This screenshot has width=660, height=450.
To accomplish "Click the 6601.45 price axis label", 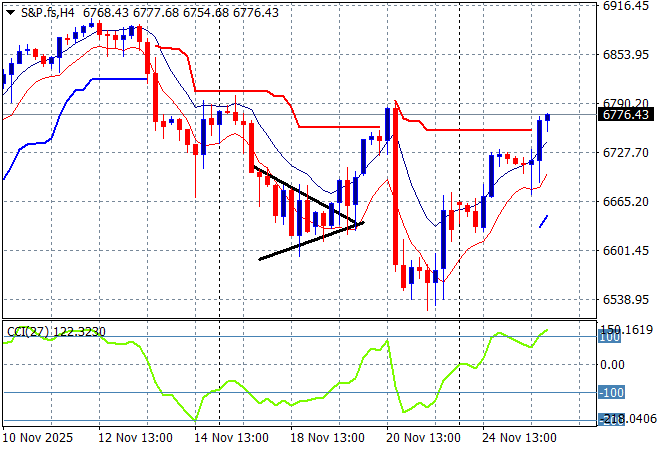I will coord(626,250).
